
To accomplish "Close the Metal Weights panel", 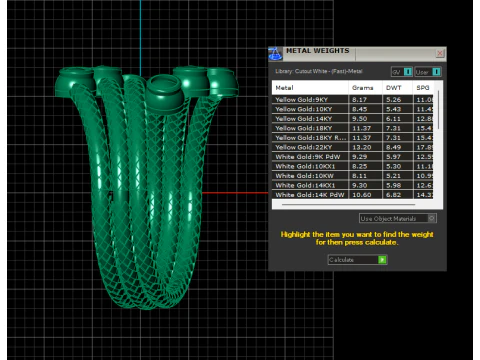I will pyautogui.click(x=440, y=53).
